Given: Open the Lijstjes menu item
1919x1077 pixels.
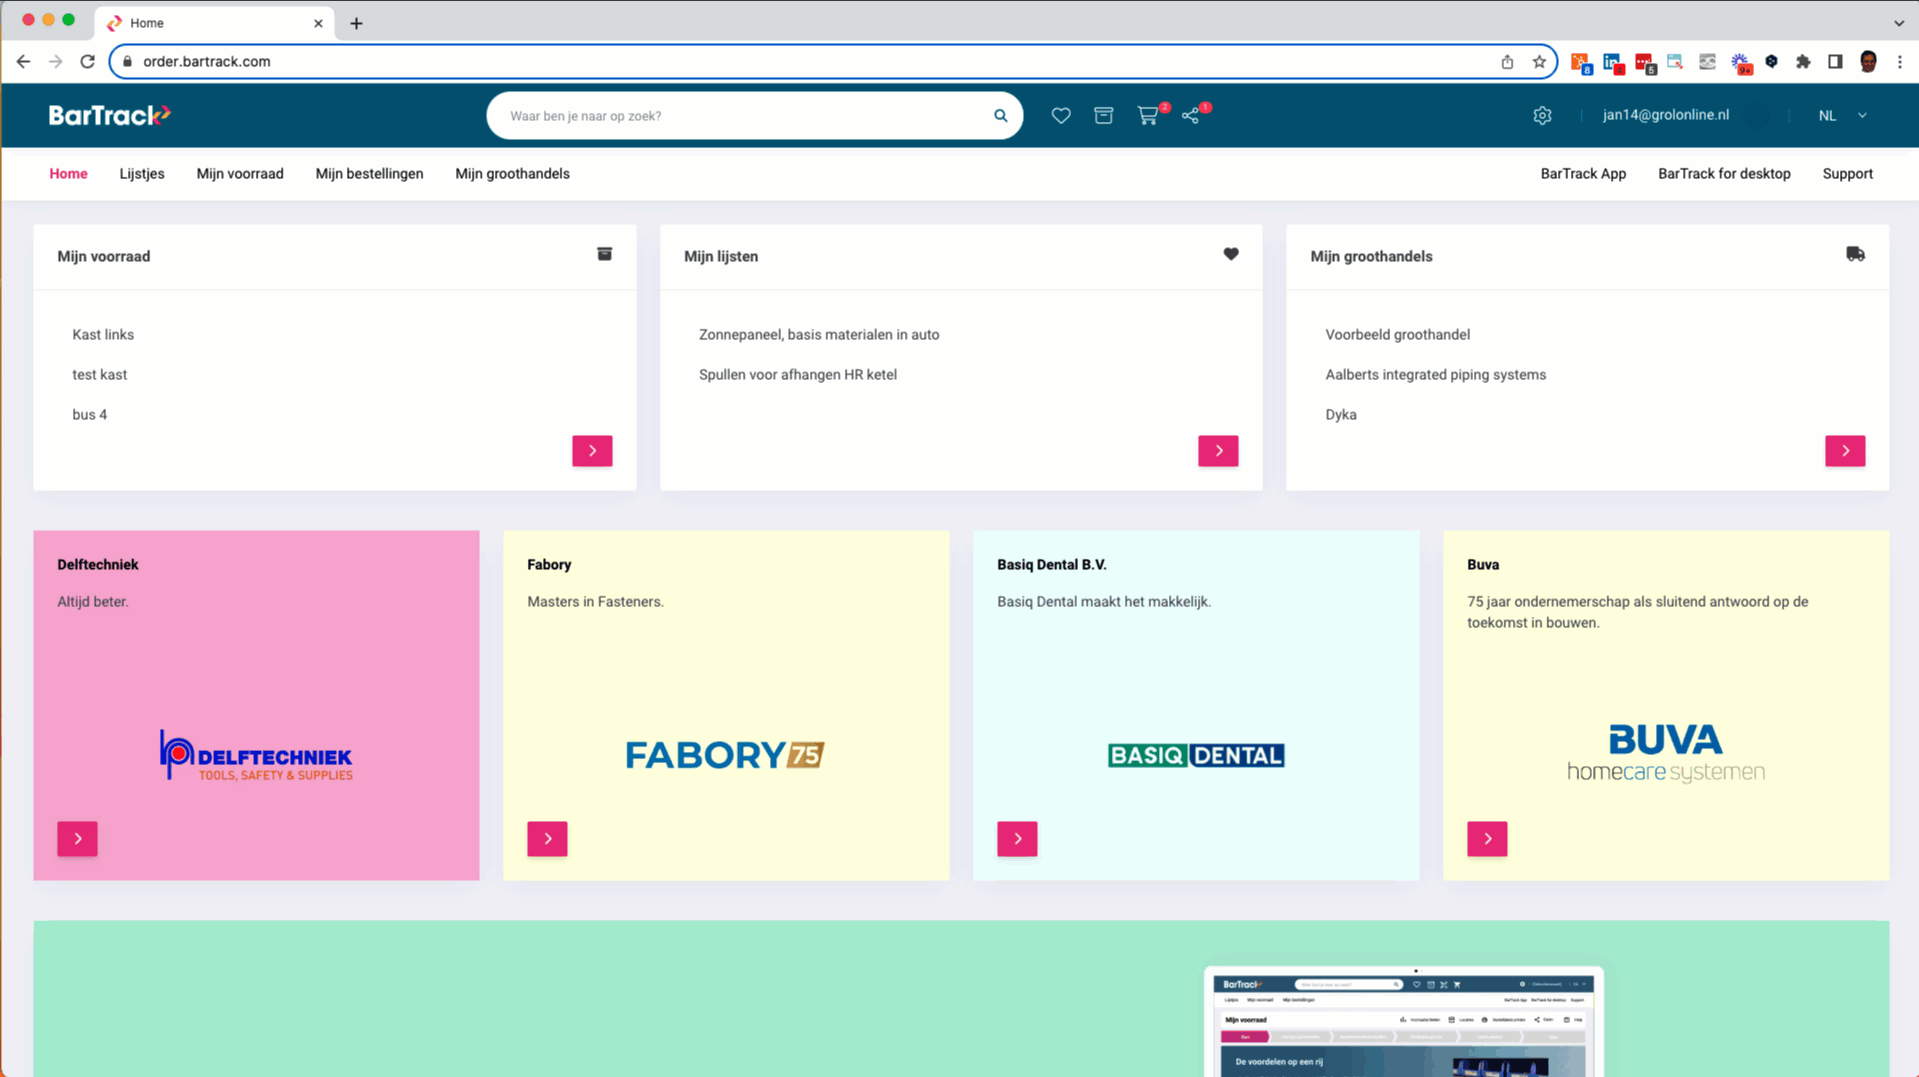Looking at the screenshot, I should [x=142, y=174].
